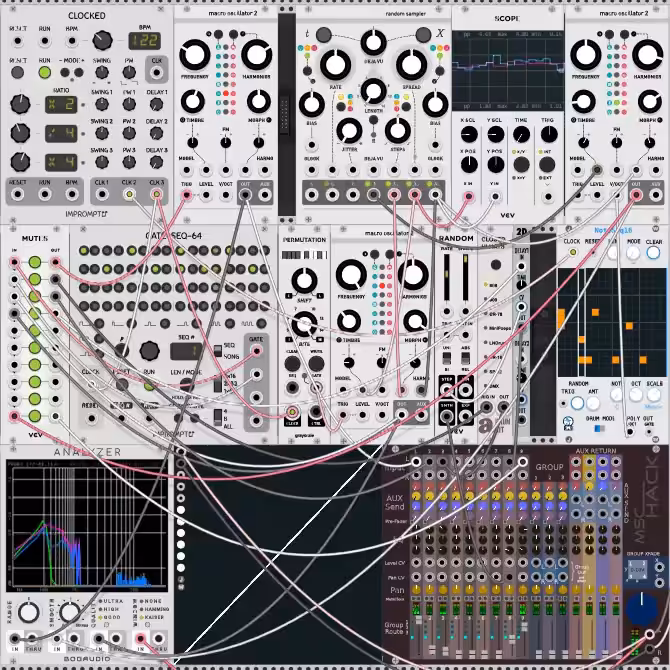This screenshot has height=670, width=670.
Task: Click Clocked's MODE plus button
Action: (x=79, y=72)
